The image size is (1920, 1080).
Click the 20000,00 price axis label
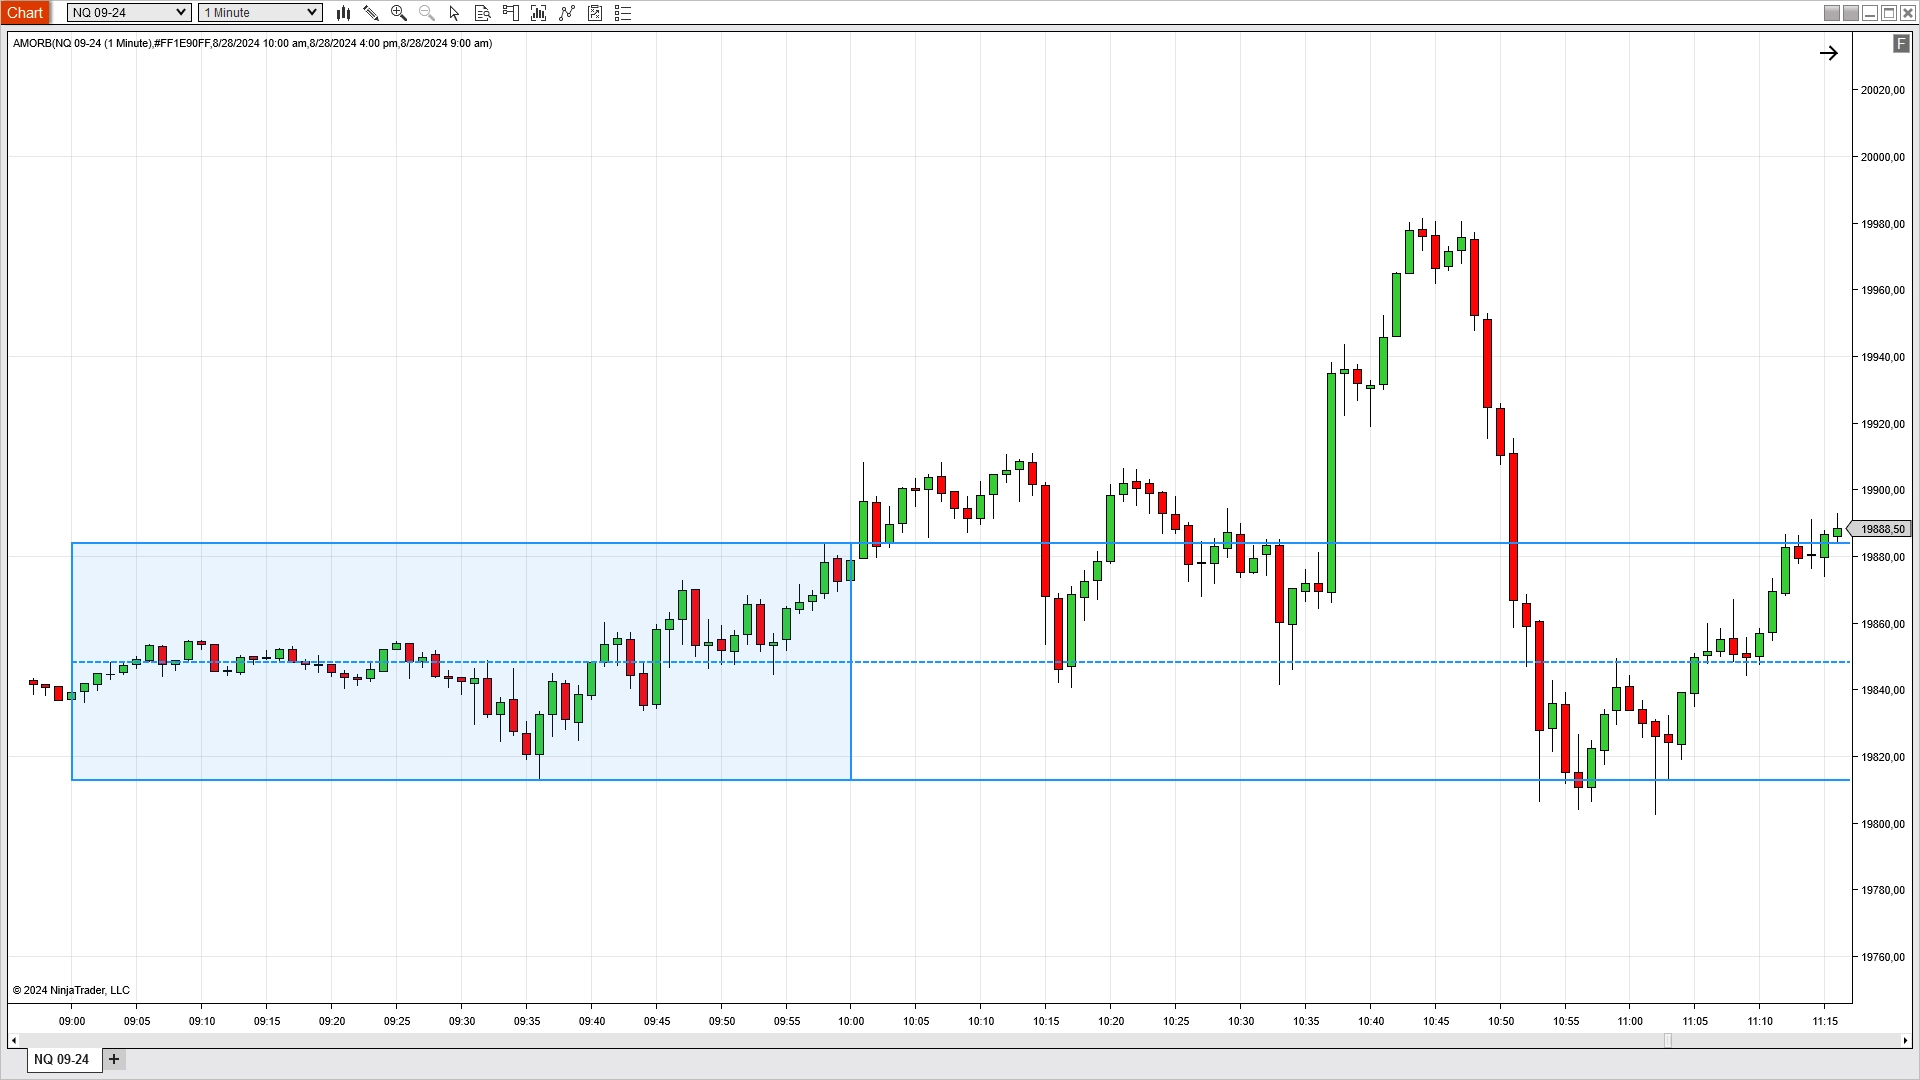[1882, 157]
